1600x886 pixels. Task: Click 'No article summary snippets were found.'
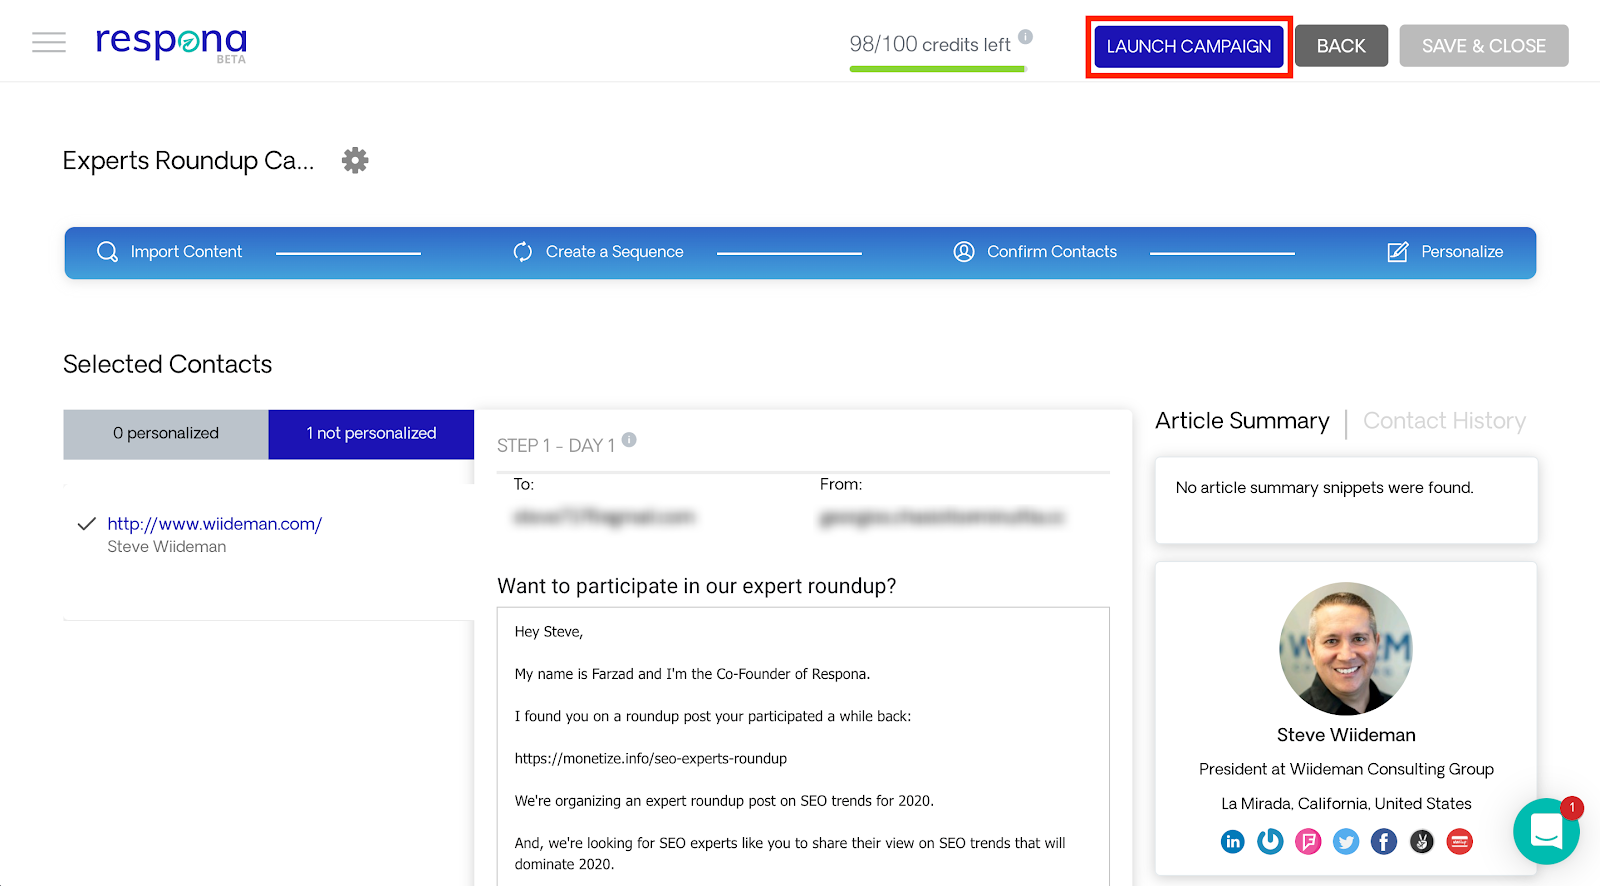click(x=1325, y=488)
